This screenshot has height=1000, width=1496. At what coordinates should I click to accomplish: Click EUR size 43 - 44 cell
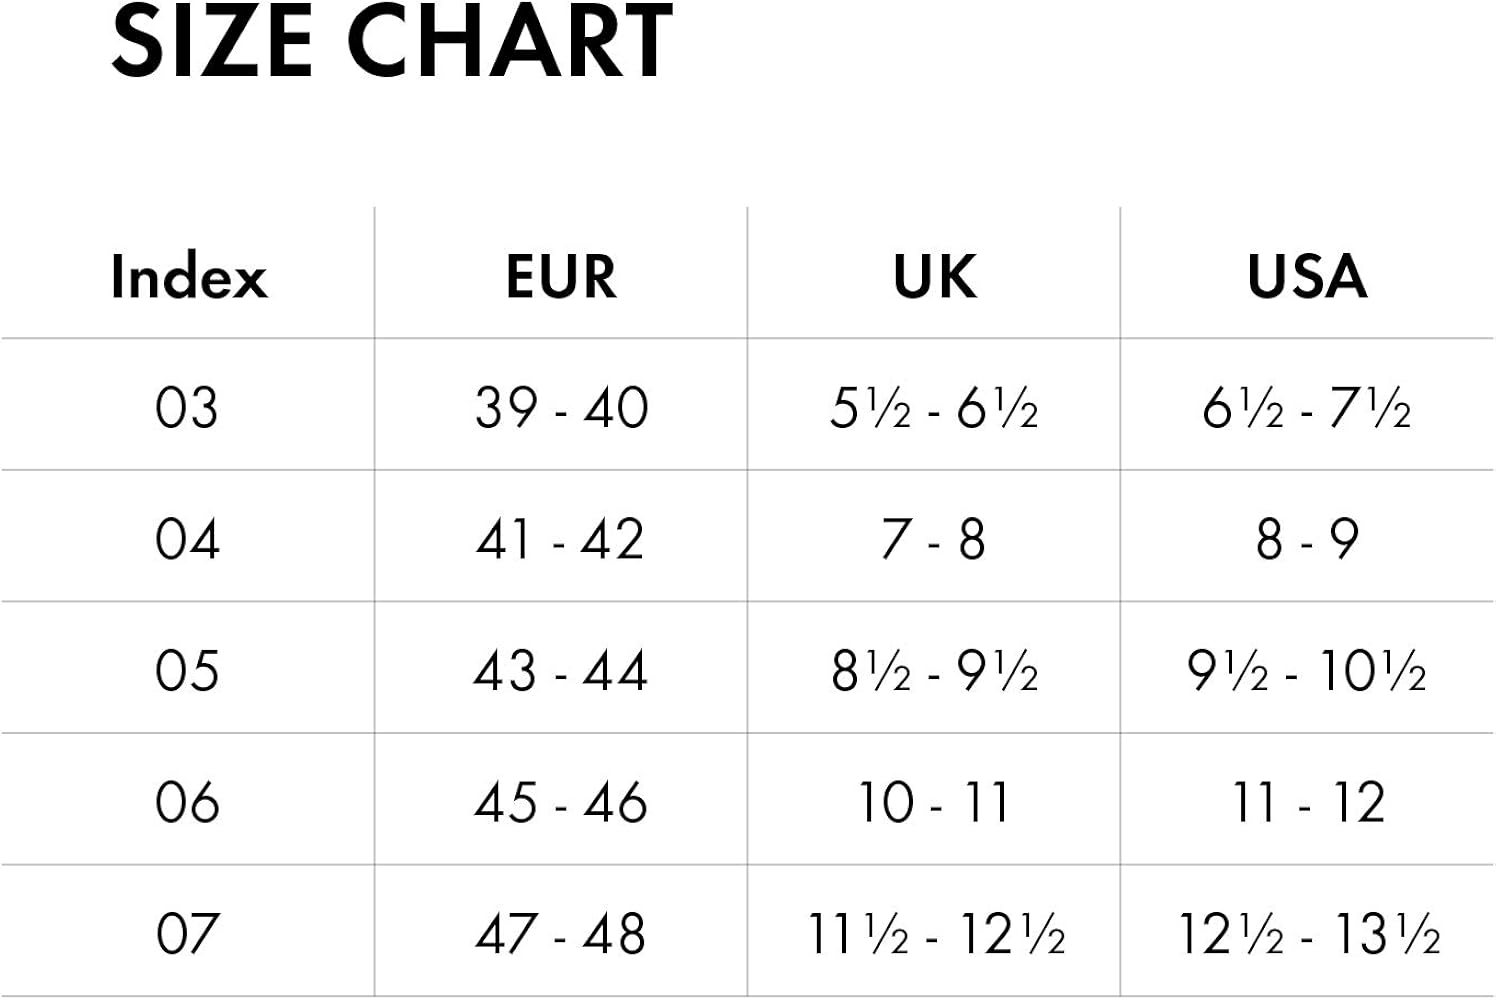click(x=561, y=670)
